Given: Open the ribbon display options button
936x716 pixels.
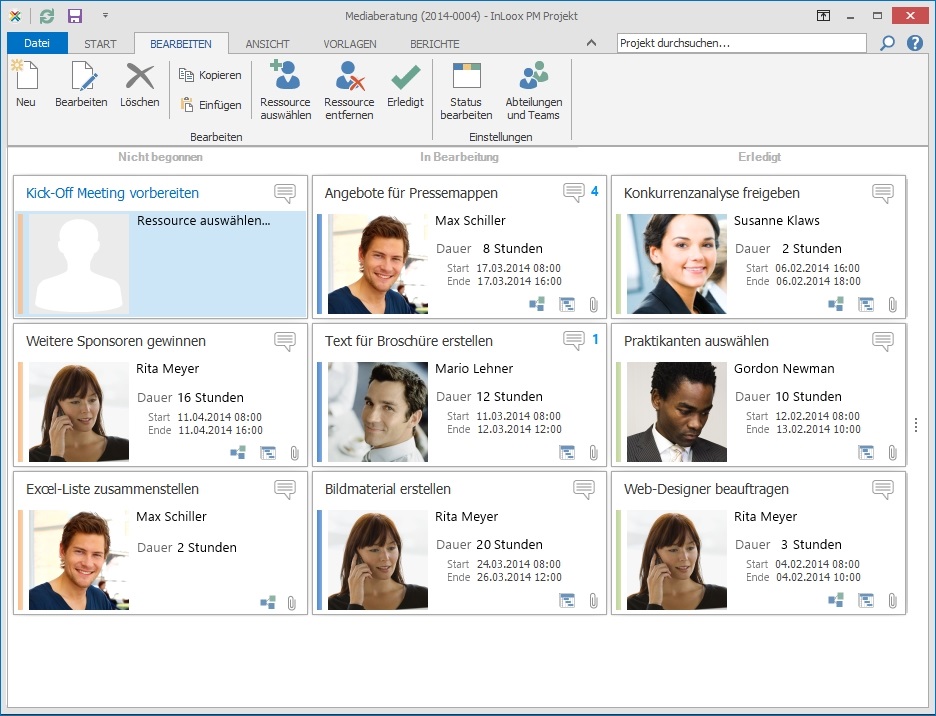Looking at the screenshot, I should (x=823, y=16).
